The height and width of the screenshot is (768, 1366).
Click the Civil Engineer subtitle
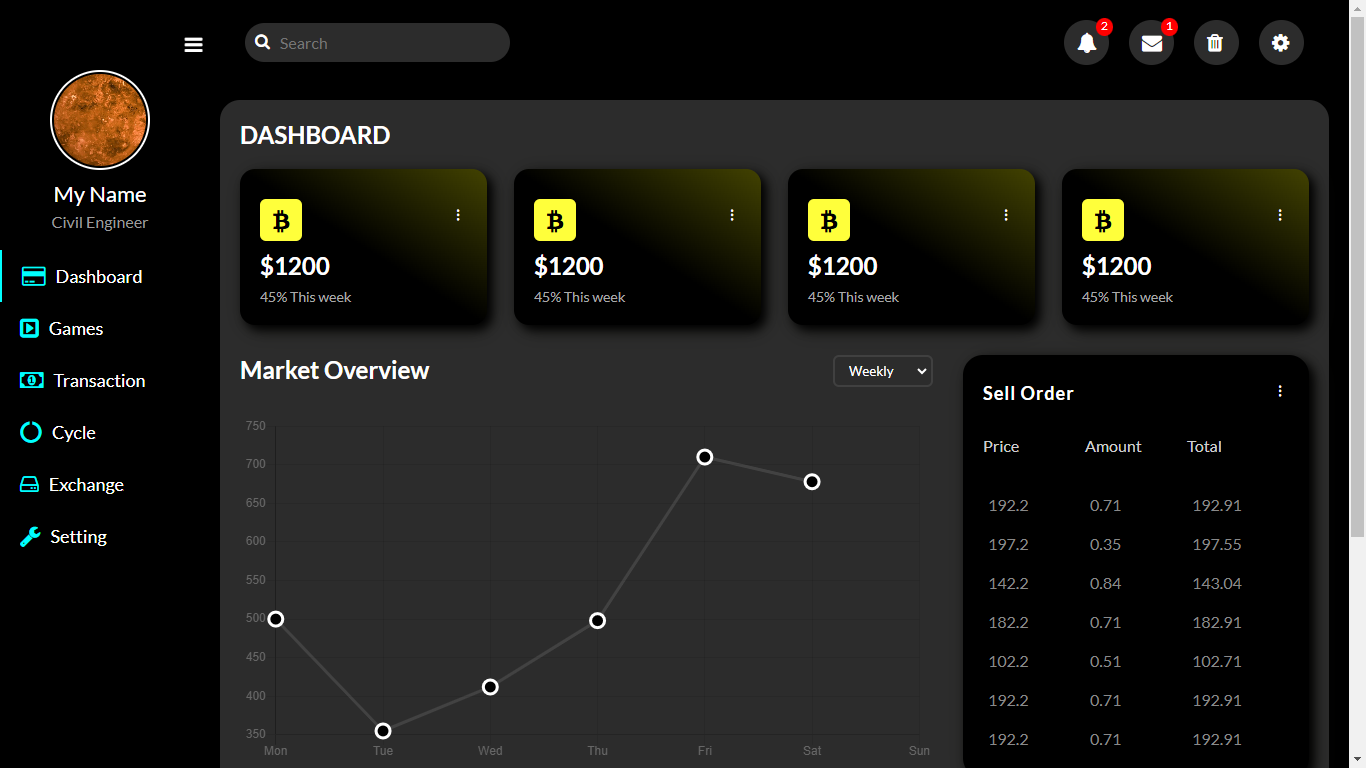[100, 223]
